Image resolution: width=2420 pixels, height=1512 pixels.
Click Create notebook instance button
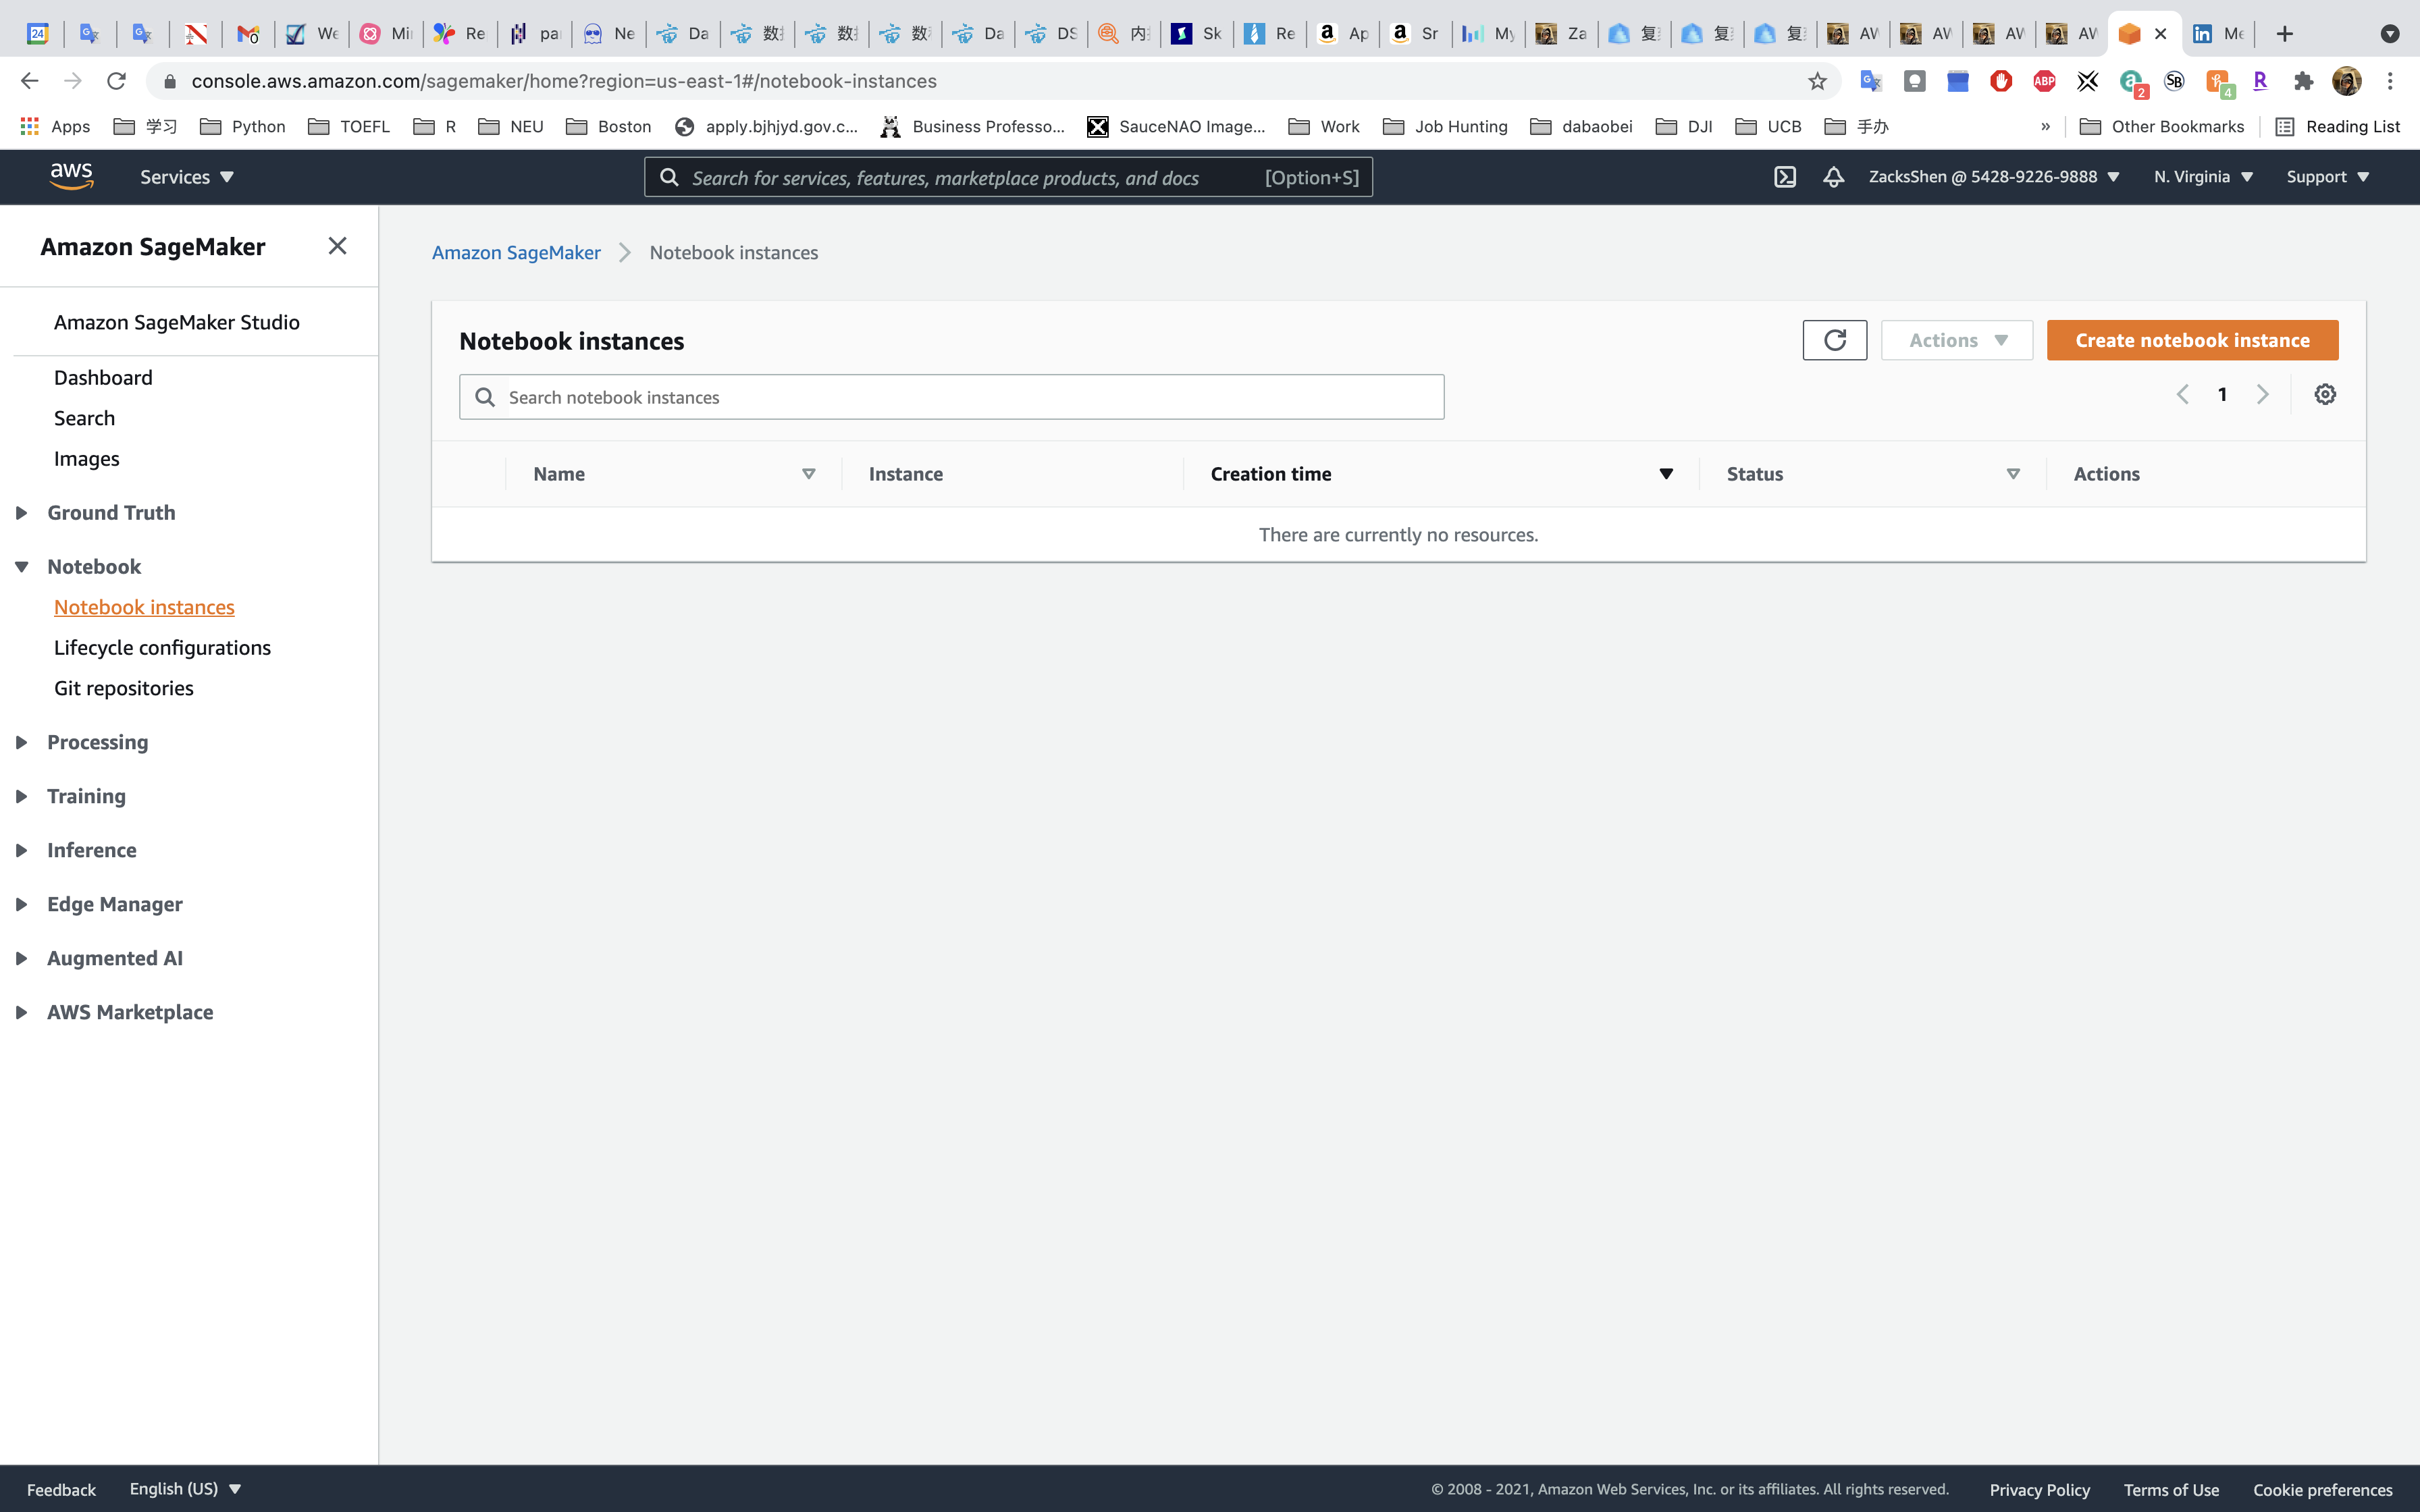[x=2192, y=340]
